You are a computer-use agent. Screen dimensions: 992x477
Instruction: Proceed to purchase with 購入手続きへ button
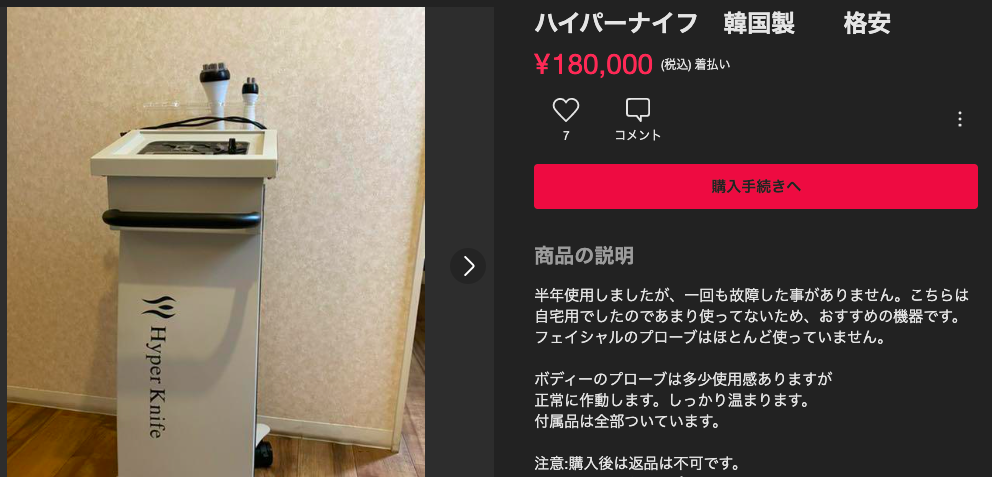pos(755,187)
